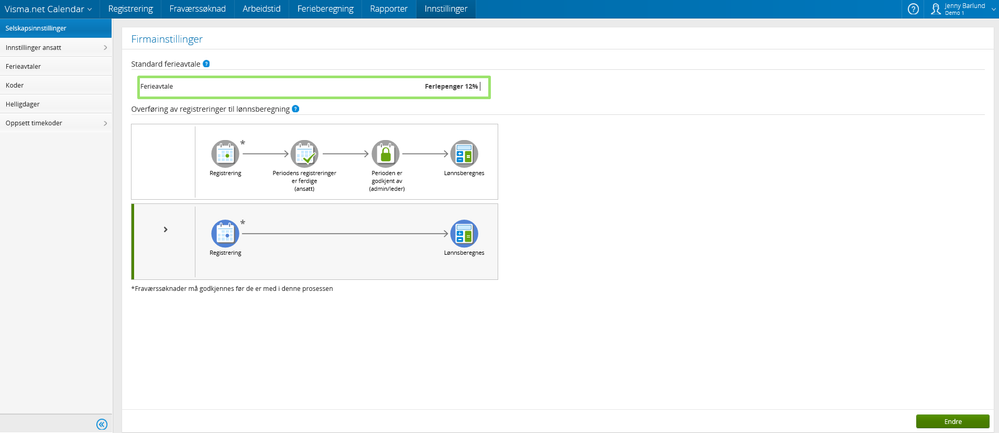Click grey Lønnsberegnes icon in upper workflow
Image resolution: width=999 pixels, height=433 pixels.
(x=464, y=153)
